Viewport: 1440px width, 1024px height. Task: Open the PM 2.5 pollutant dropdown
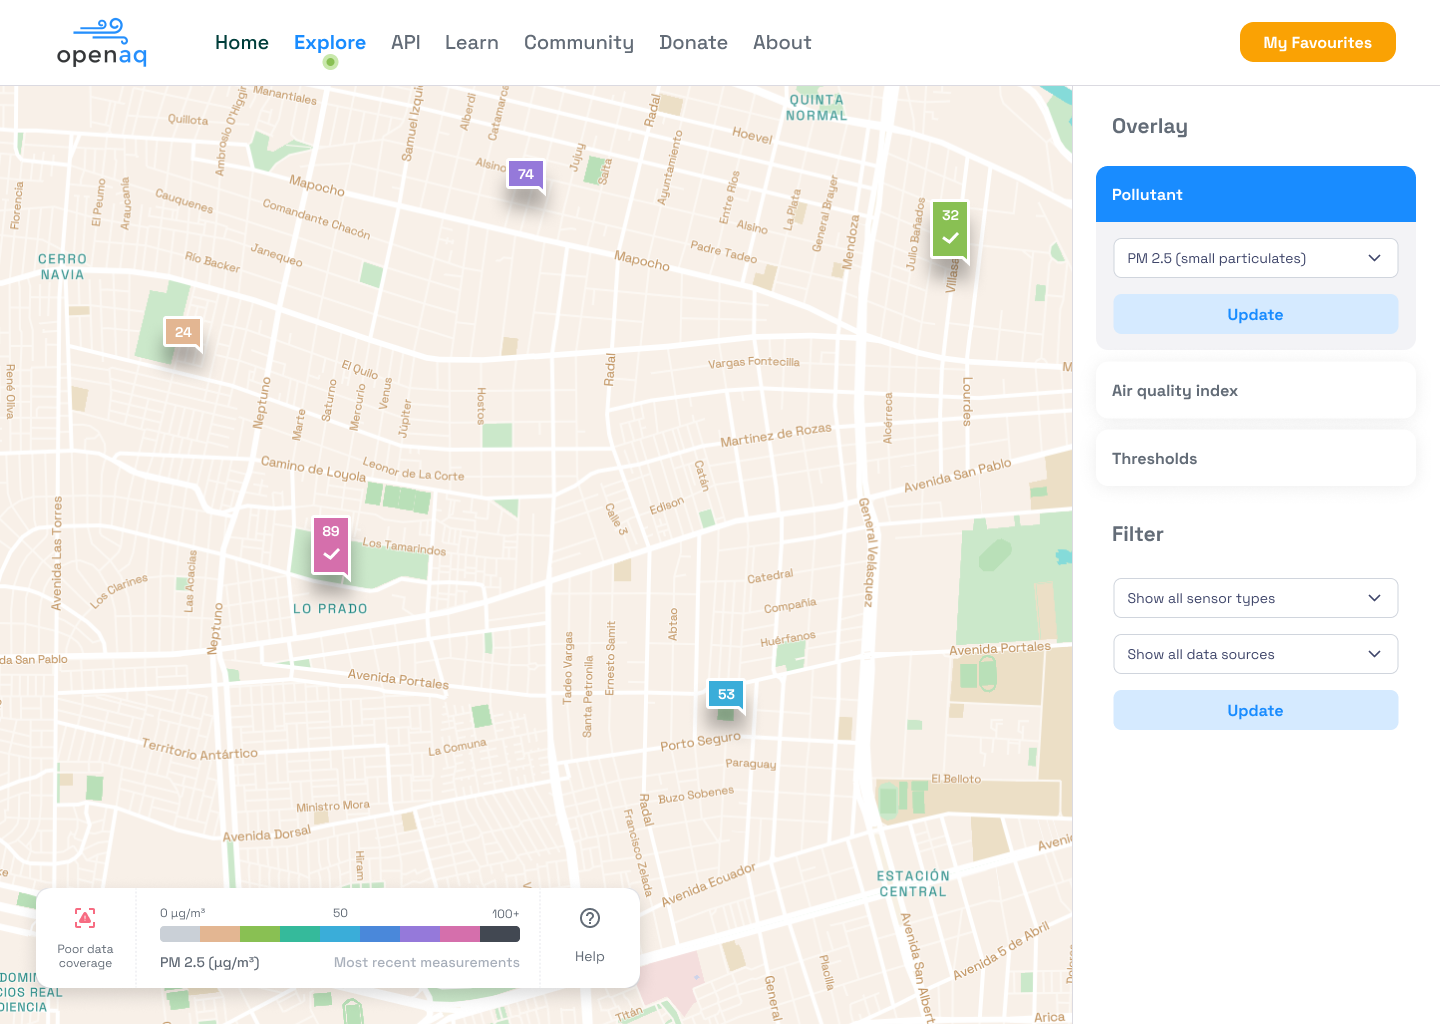(1255, 258)
